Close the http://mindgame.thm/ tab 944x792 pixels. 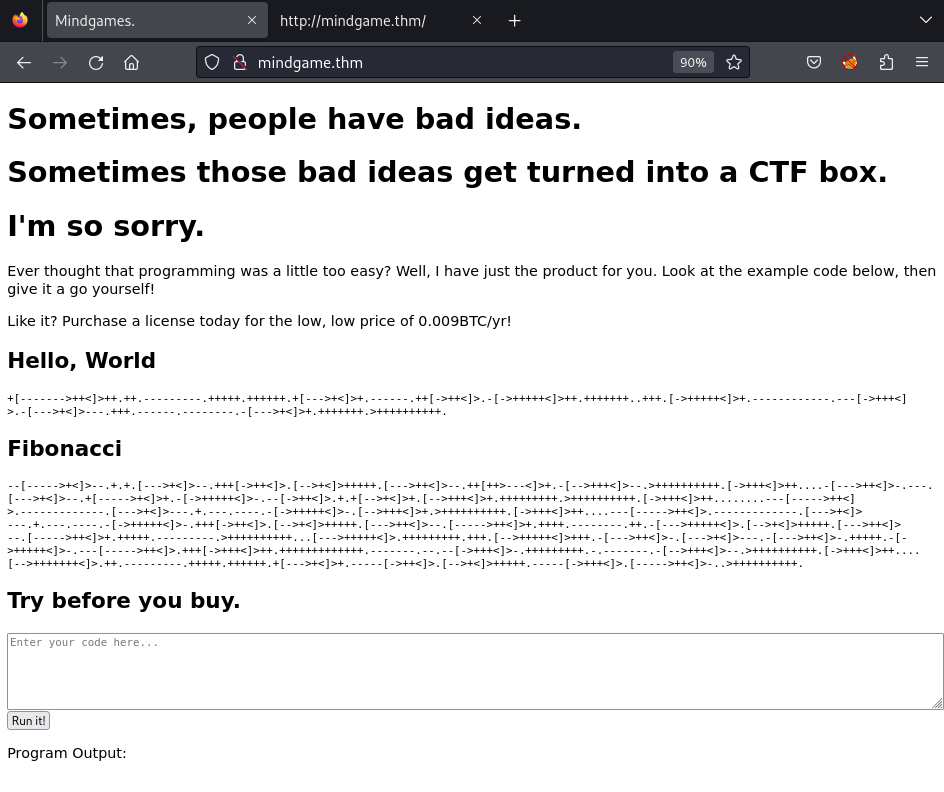point(477,20)
